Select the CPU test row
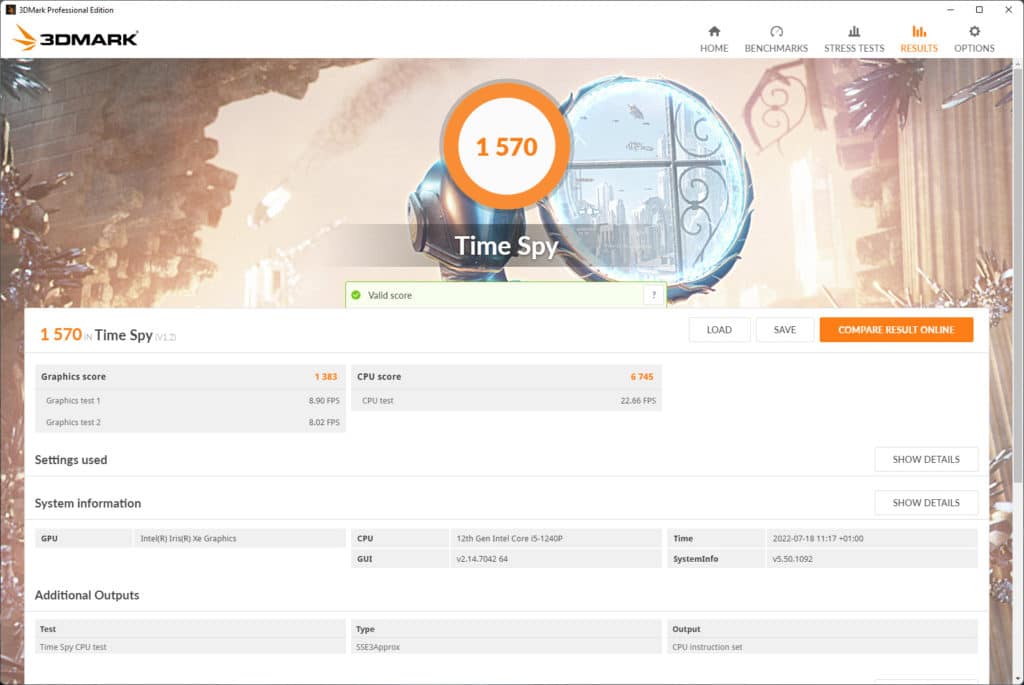 506,400
